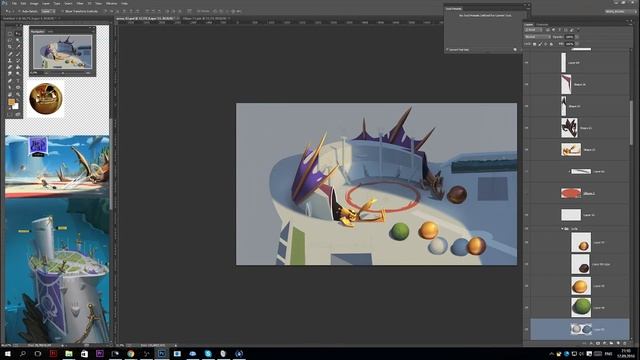Select the Lasso tool
Screen dimensions: 640x360
10,40
